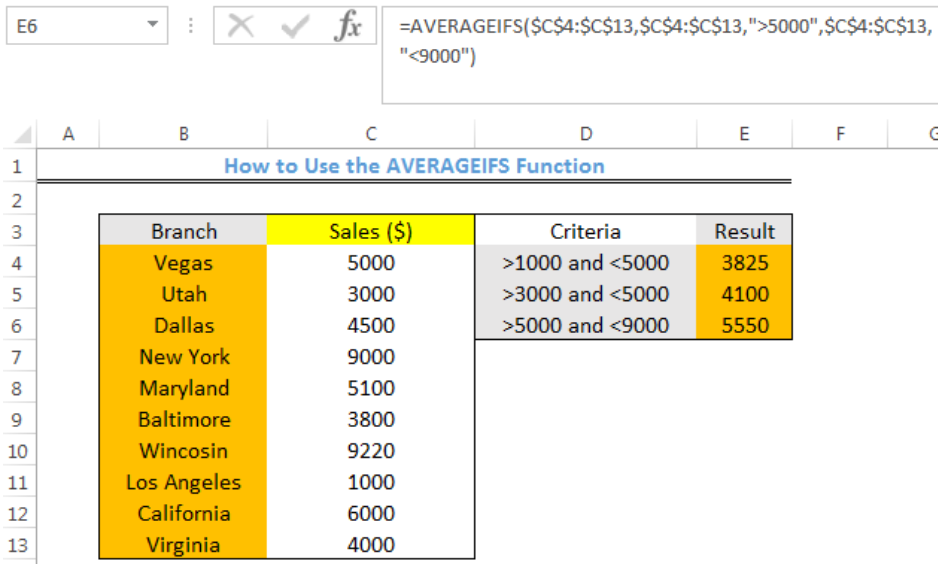
Task: Click the Cancel (X) formula bar icon
Action: point(240,26)
